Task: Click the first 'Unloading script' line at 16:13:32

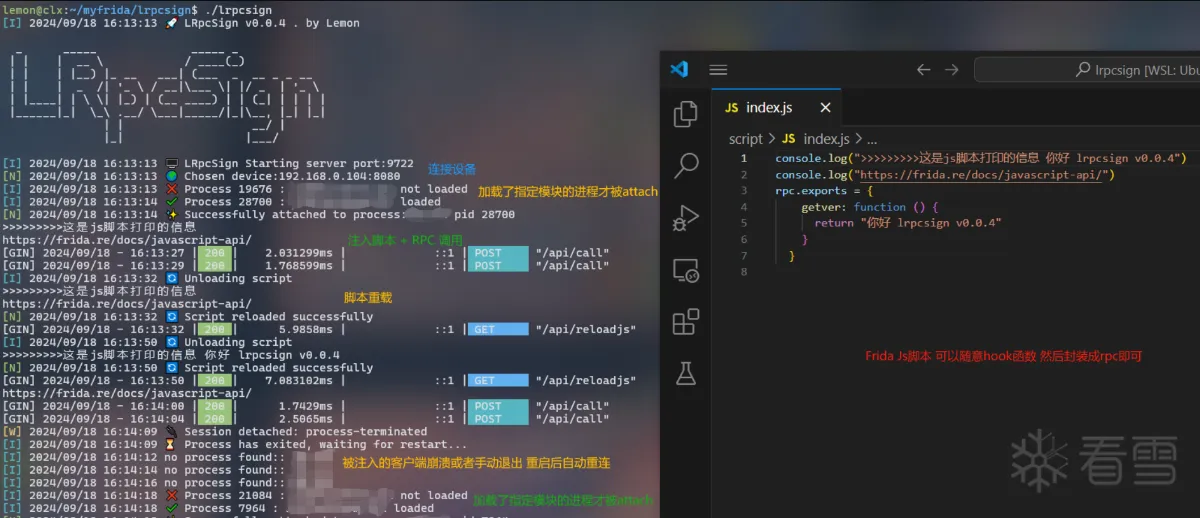Action: tap(147, 278)
